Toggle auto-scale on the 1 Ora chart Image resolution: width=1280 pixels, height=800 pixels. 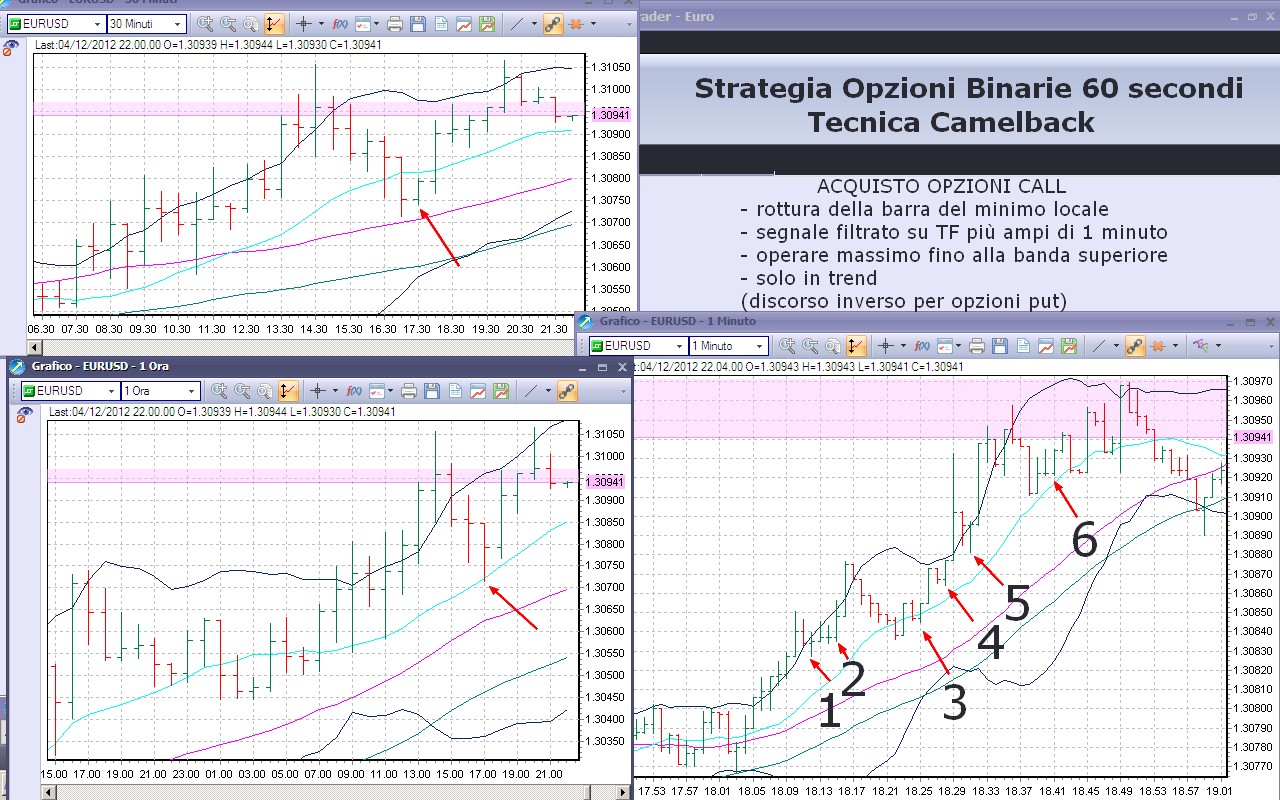[x=287, y=391]
